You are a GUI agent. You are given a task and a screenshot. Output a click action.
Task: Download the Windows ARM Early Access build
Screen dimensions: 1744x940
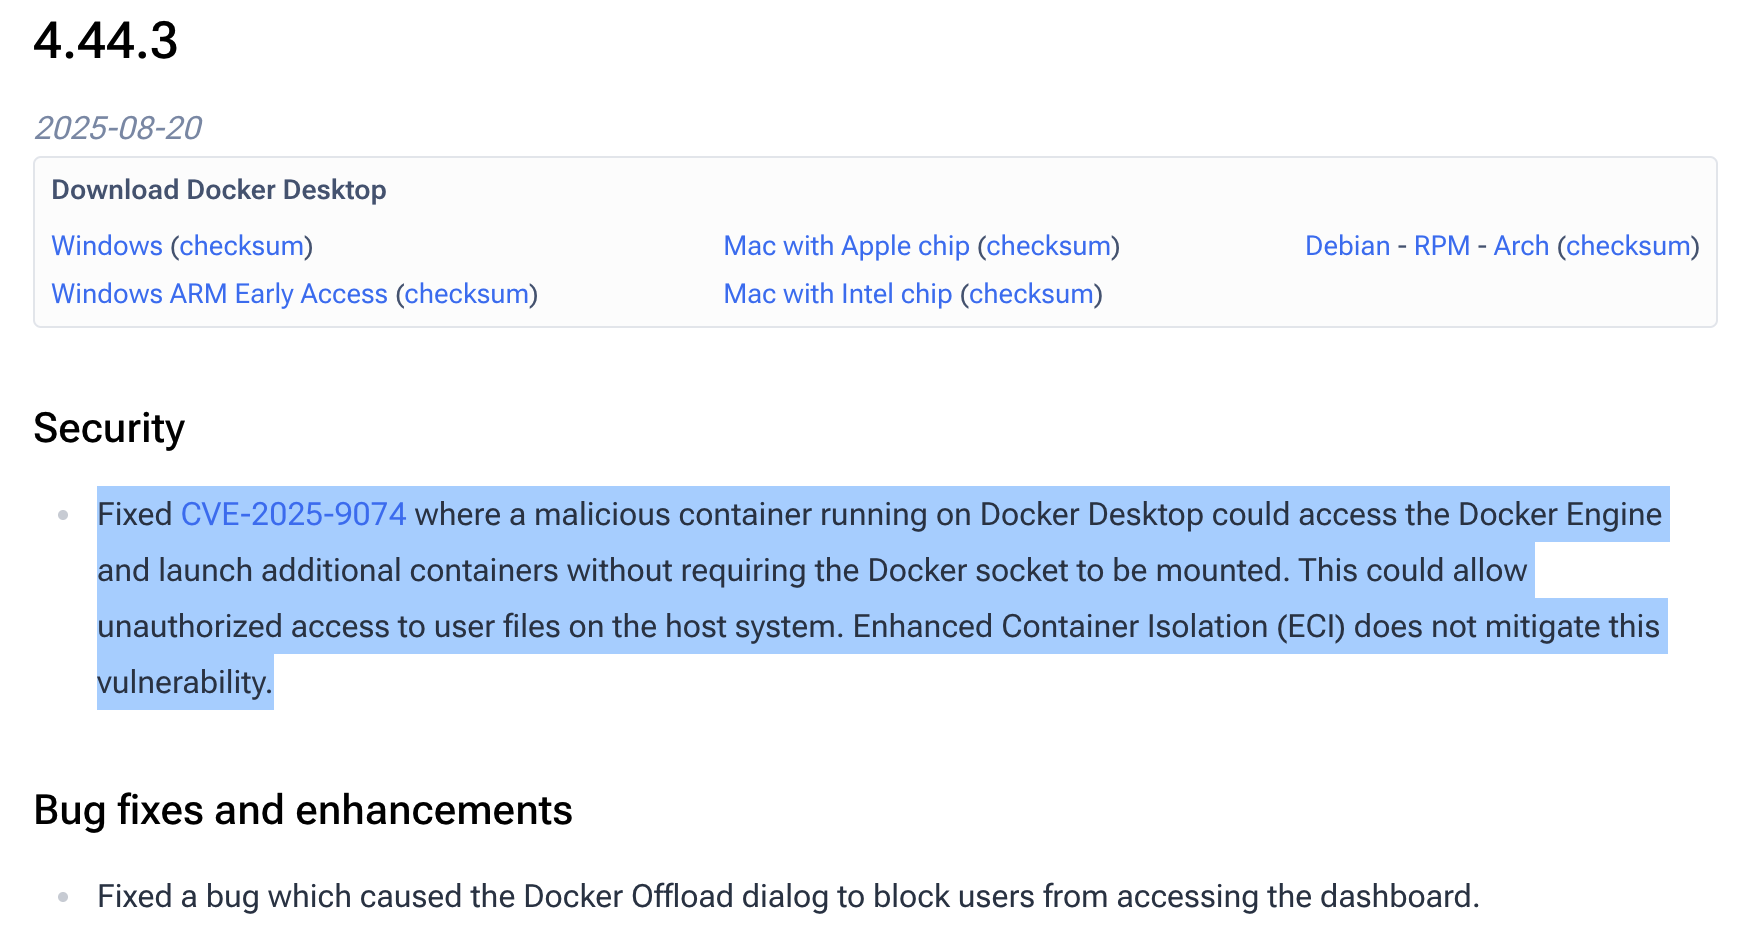pos(218,294)
